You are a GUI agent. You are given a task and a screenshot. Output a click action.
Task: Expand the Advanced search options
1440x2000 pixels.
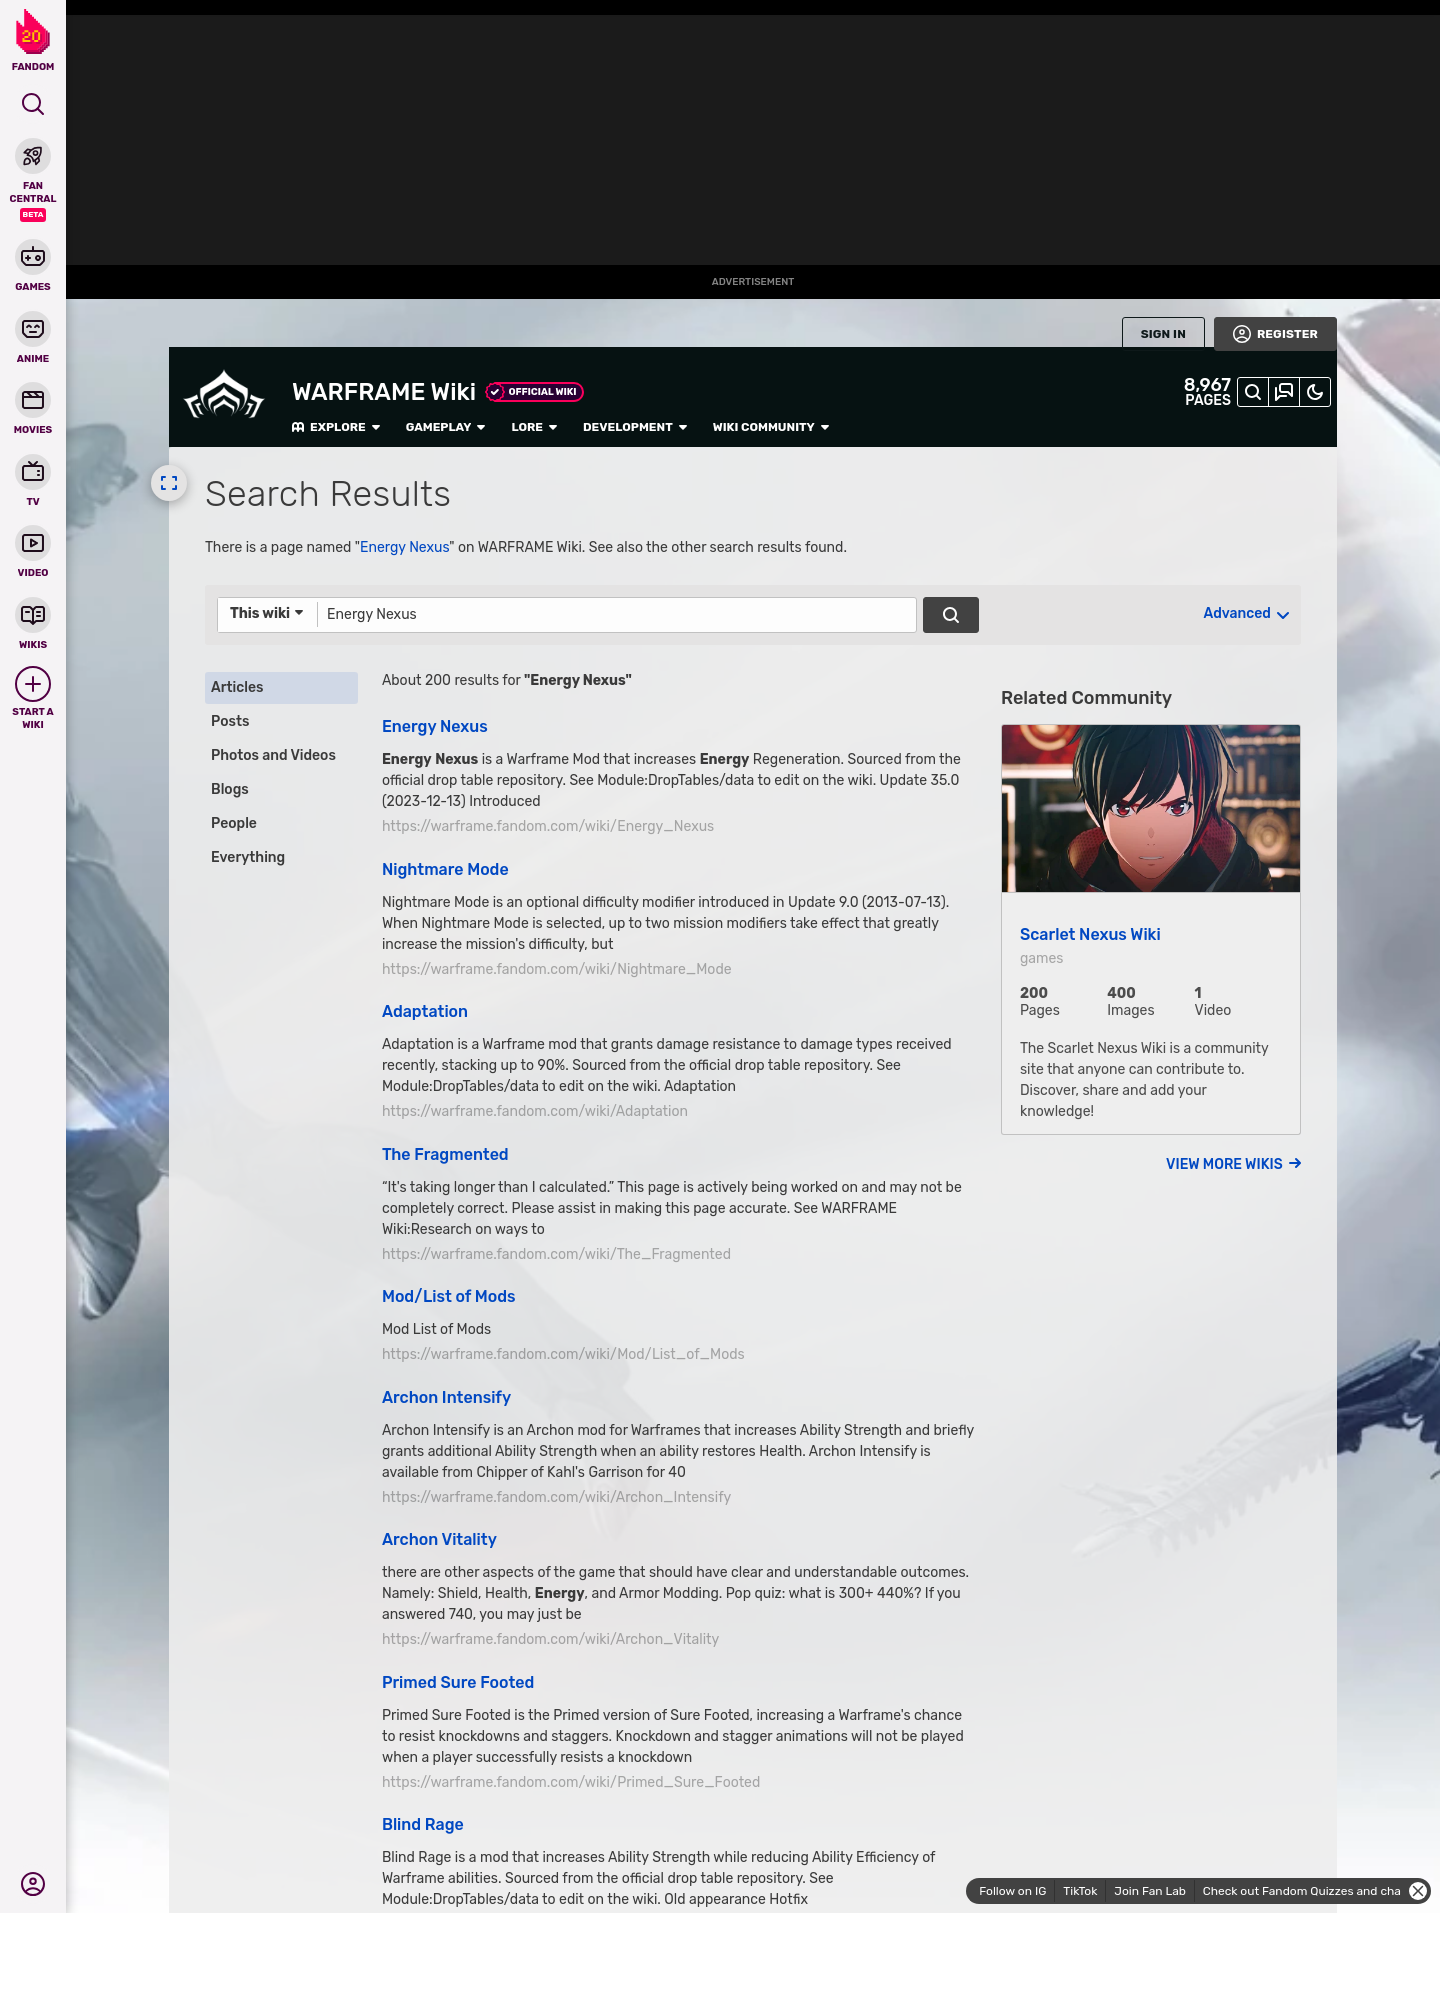1246,613
